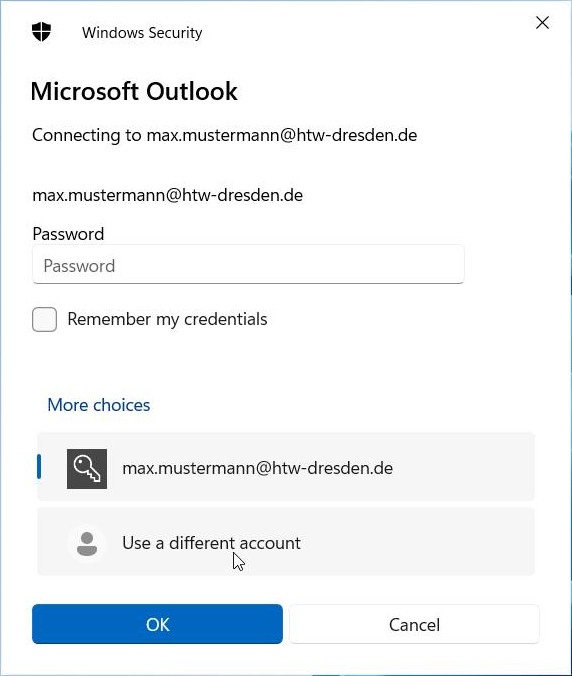Viewport: 572px width, 676px height.
Task: Close the dialog with the X icon
Action: click(x=542, y=23)
